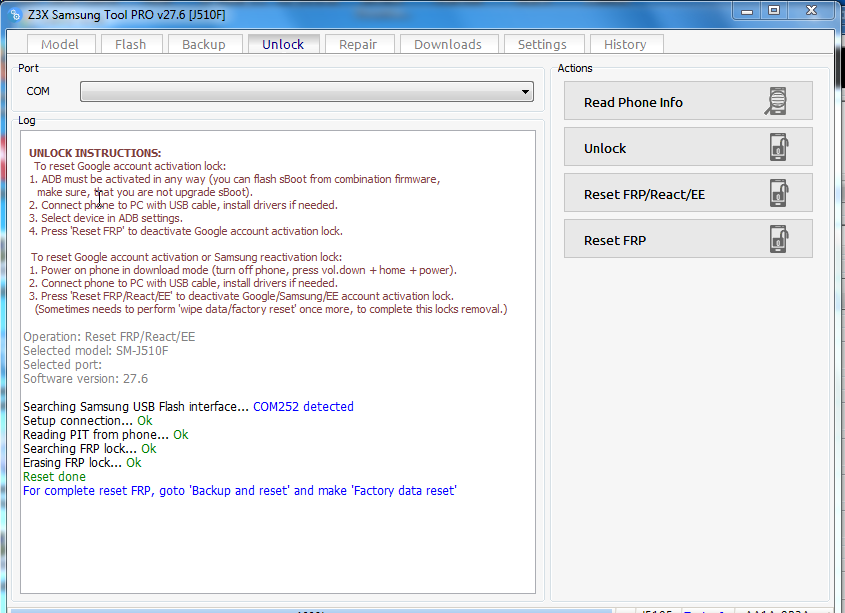The height and width of the screenshot is (613, 845).
Task: Open the Flash tab
Action: [131, 44]
